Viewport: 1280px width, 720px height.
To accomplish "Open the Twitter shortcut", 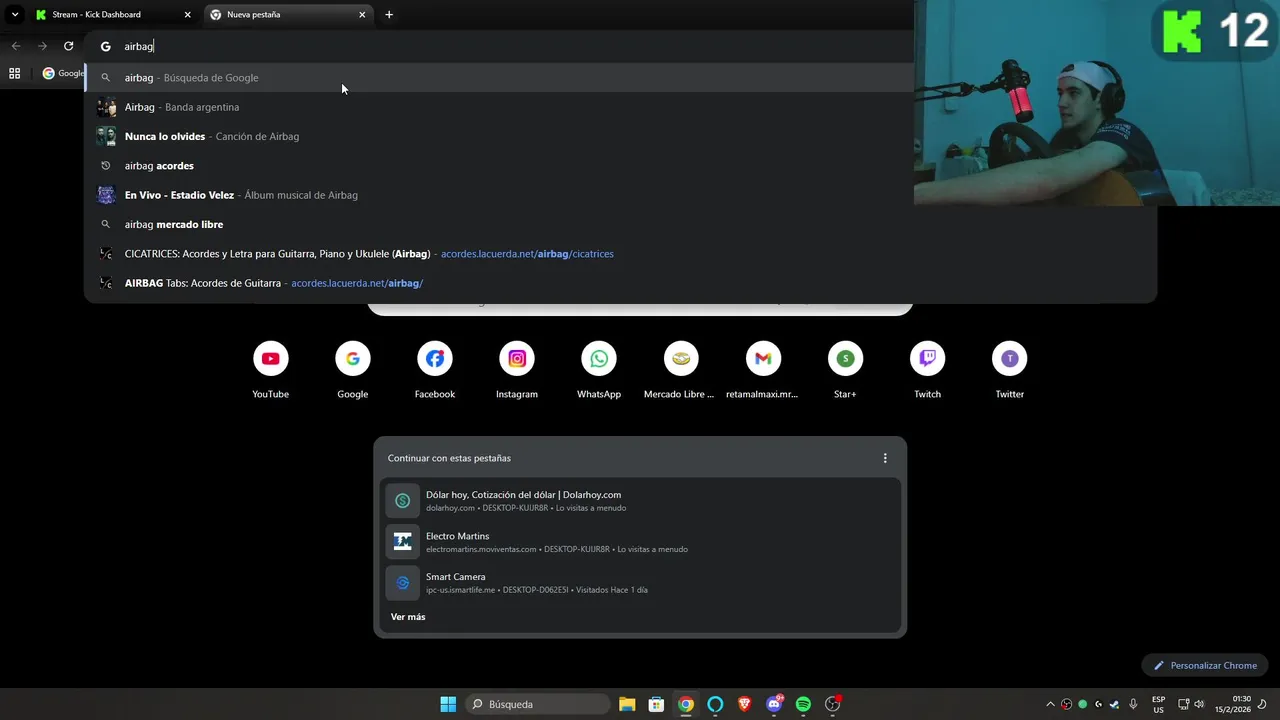I will click(x=1009, y=369).
